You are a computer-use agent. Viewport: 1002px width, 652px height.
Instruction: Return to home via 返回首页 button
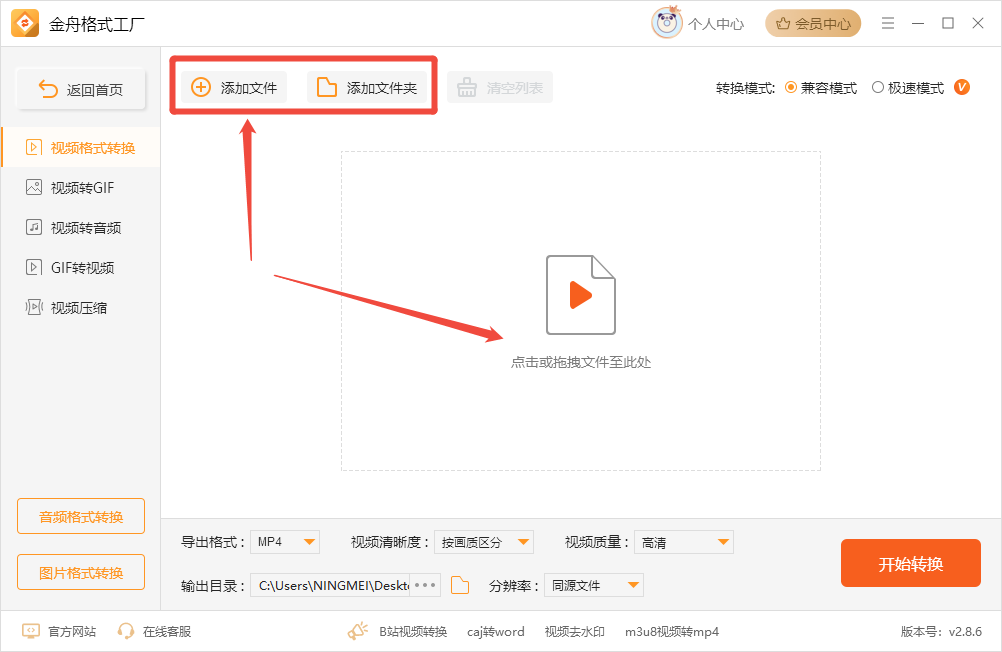click(81, 89)
